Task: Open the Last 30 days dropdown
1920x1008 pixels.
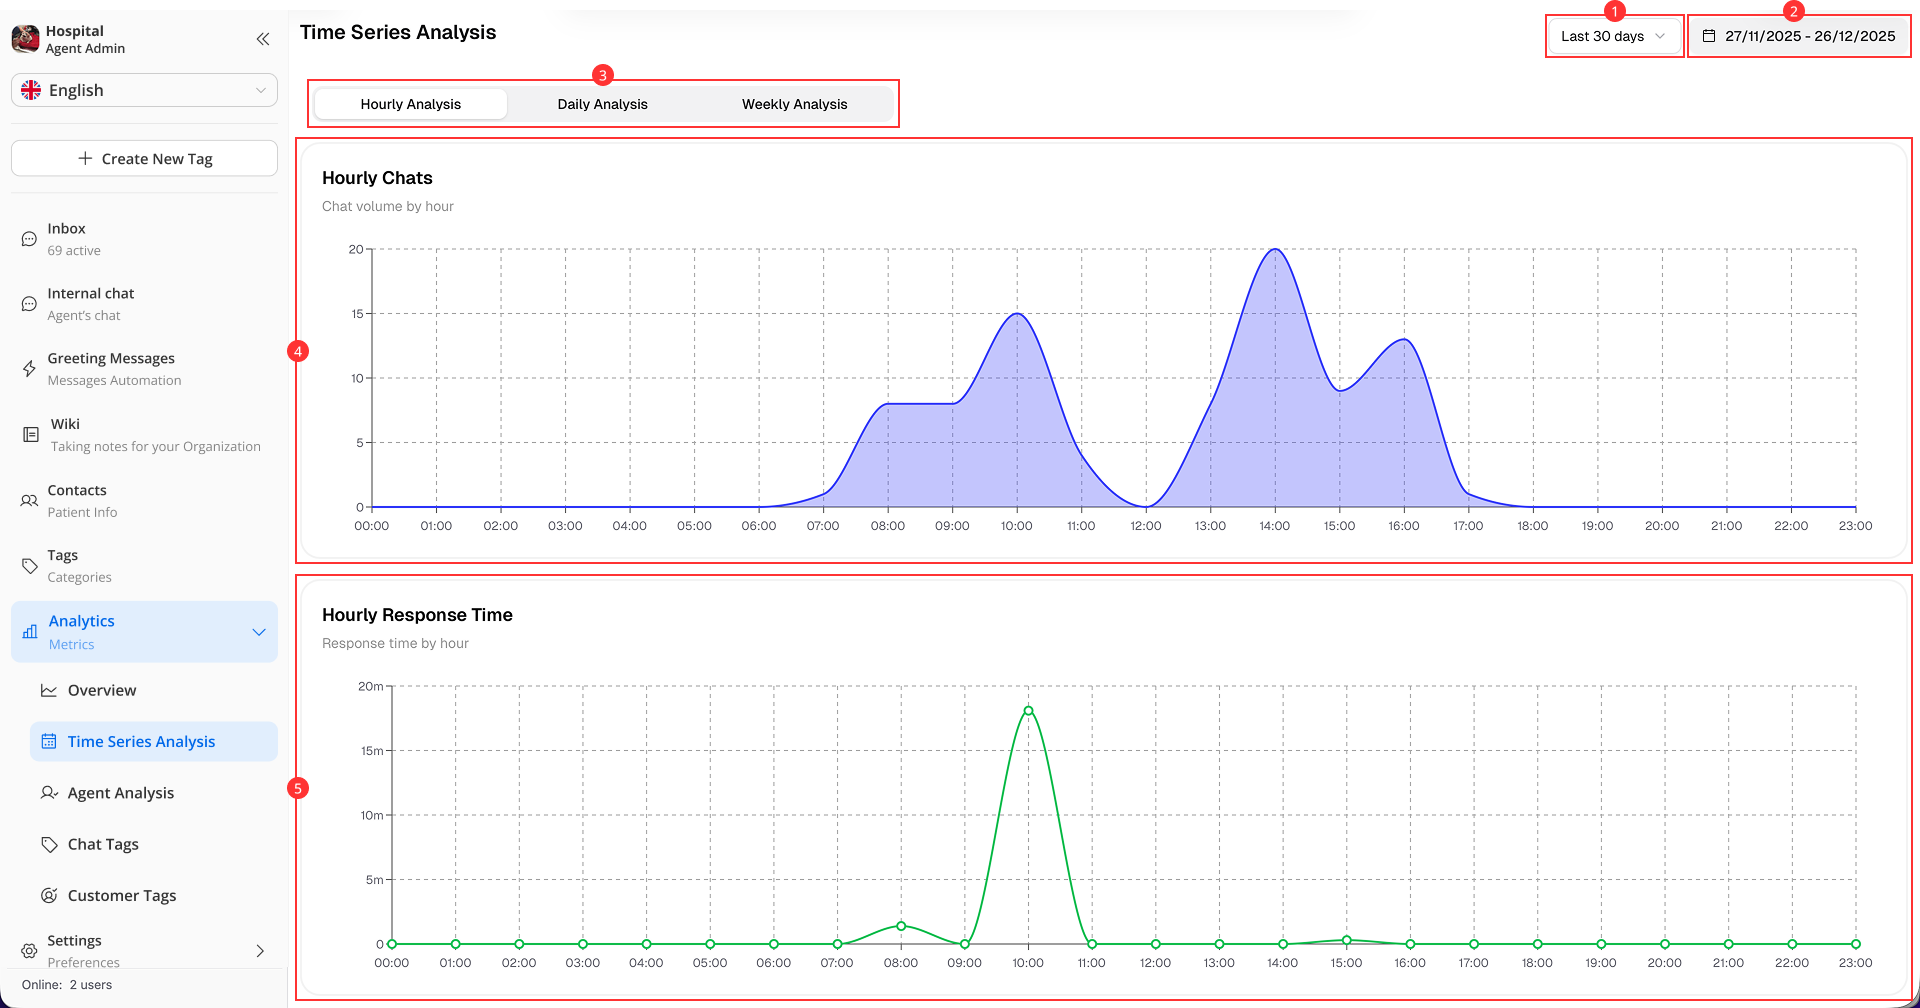Action: pos(1613,35)
